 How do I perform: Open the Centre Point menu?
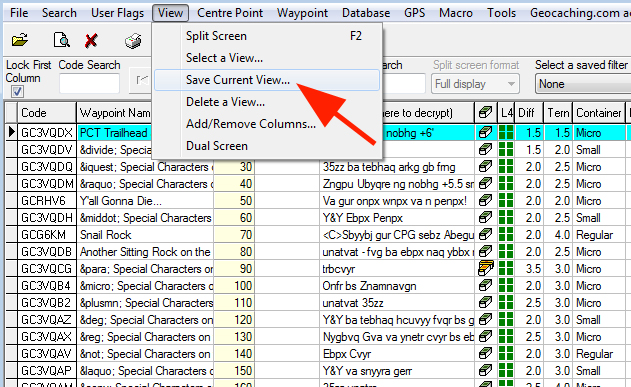click(230, 13)
